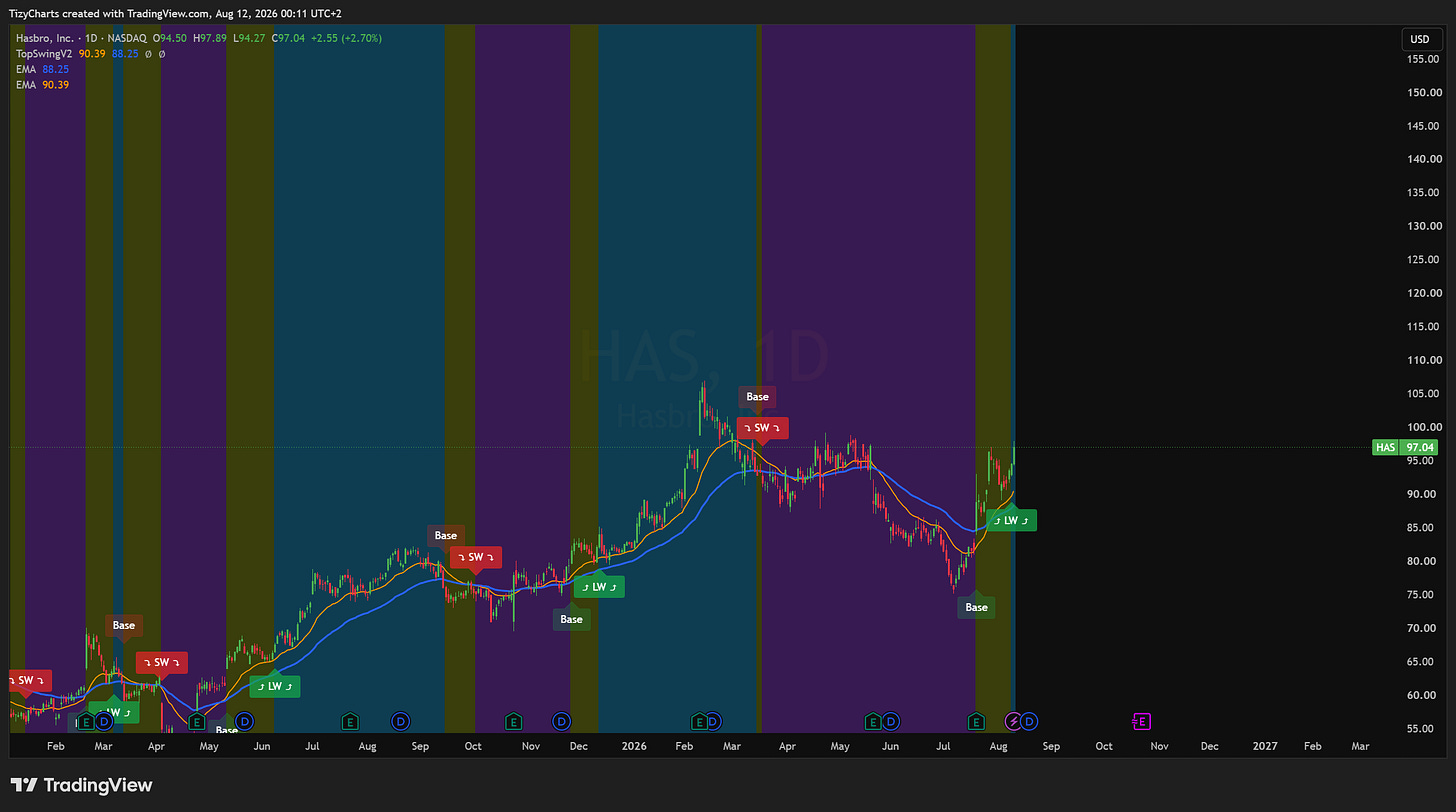Click the 155.00 label on the price axis
The height and width of the screenshot is (812, 1456).
[x=1423, y=59]
